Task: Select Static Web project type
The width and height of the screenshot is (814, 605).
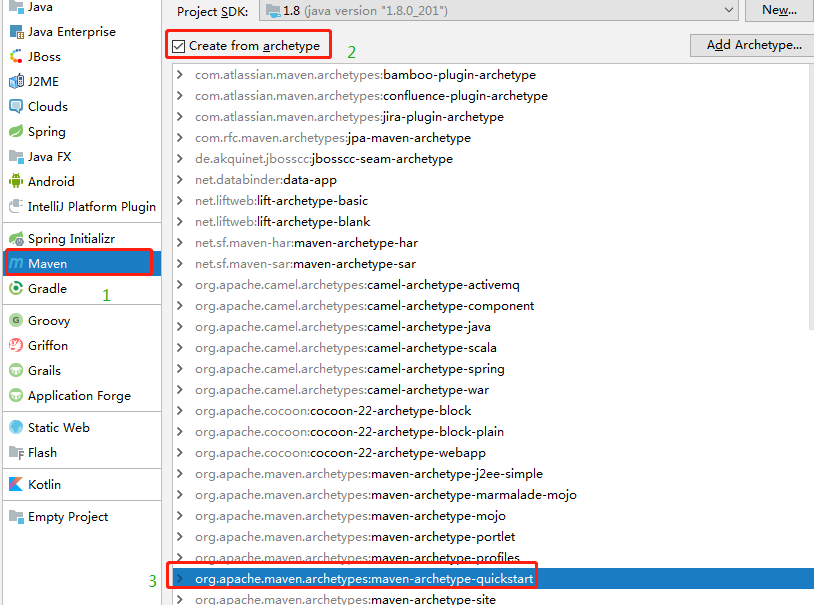Action: pos(82,427)
